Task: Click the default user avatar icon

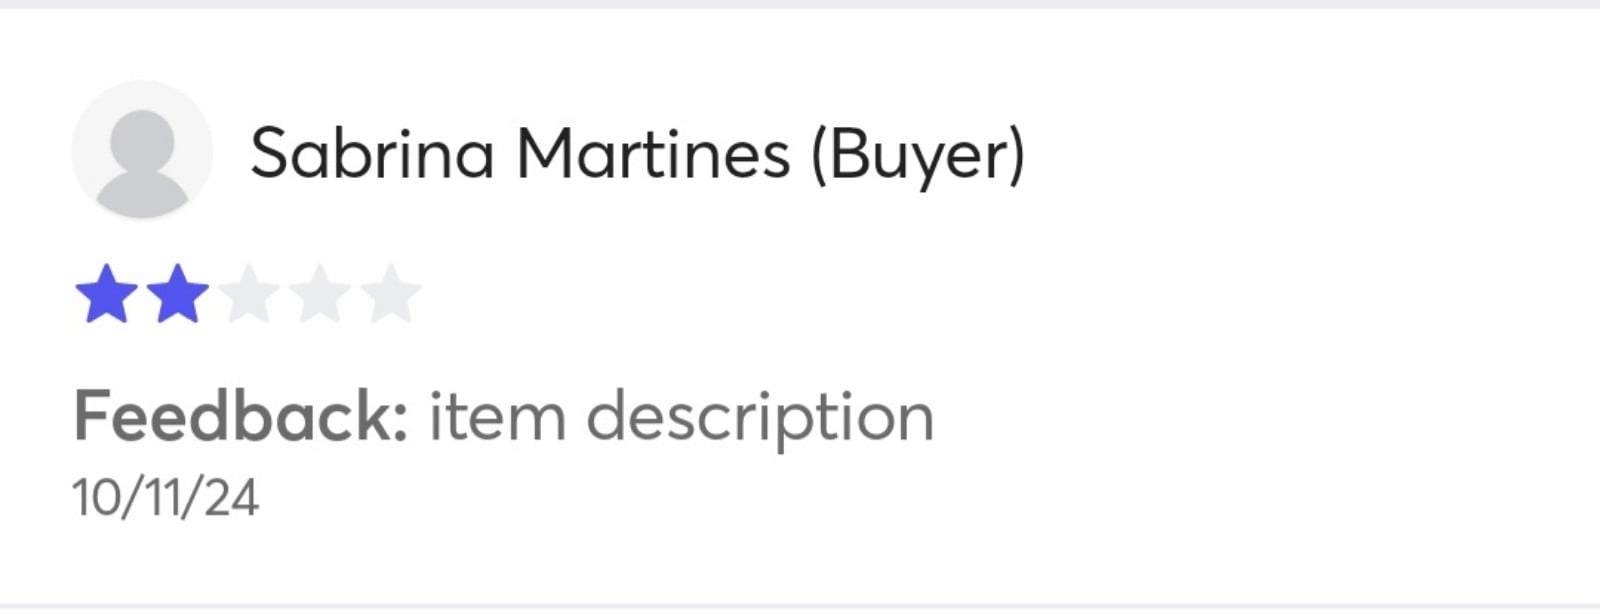Action: [x=142, y=151]
